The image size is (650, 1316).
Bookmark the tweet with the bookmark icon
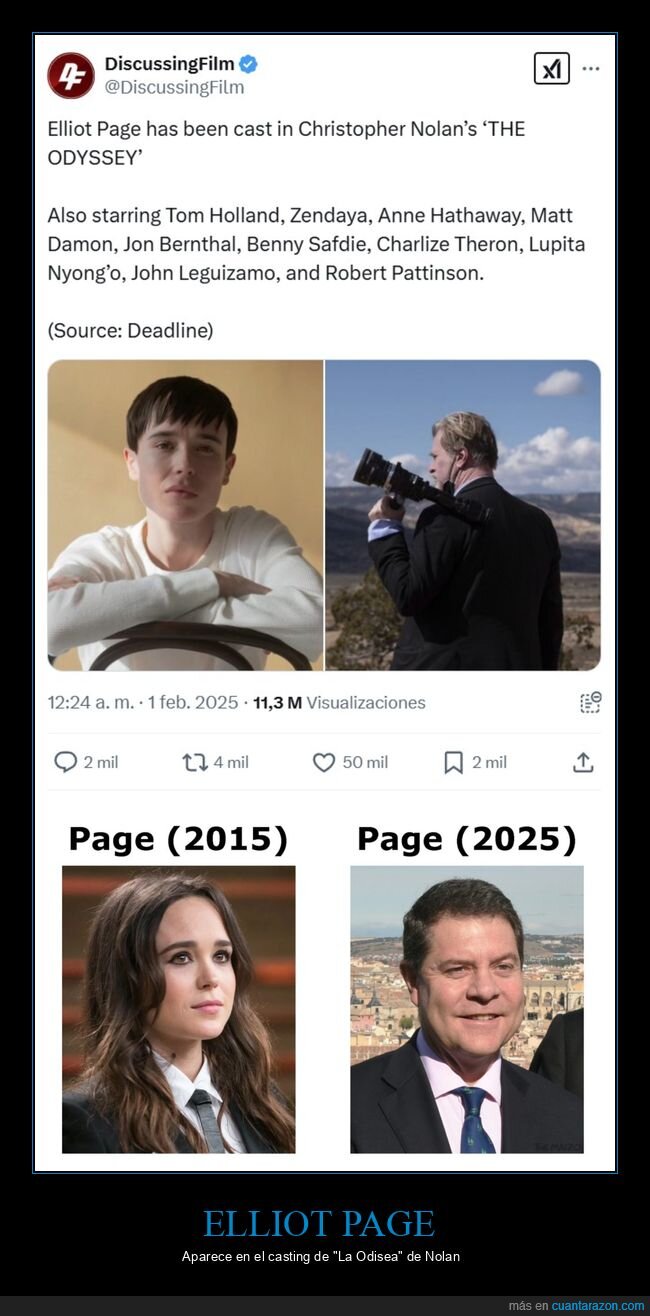coord(453,762)
